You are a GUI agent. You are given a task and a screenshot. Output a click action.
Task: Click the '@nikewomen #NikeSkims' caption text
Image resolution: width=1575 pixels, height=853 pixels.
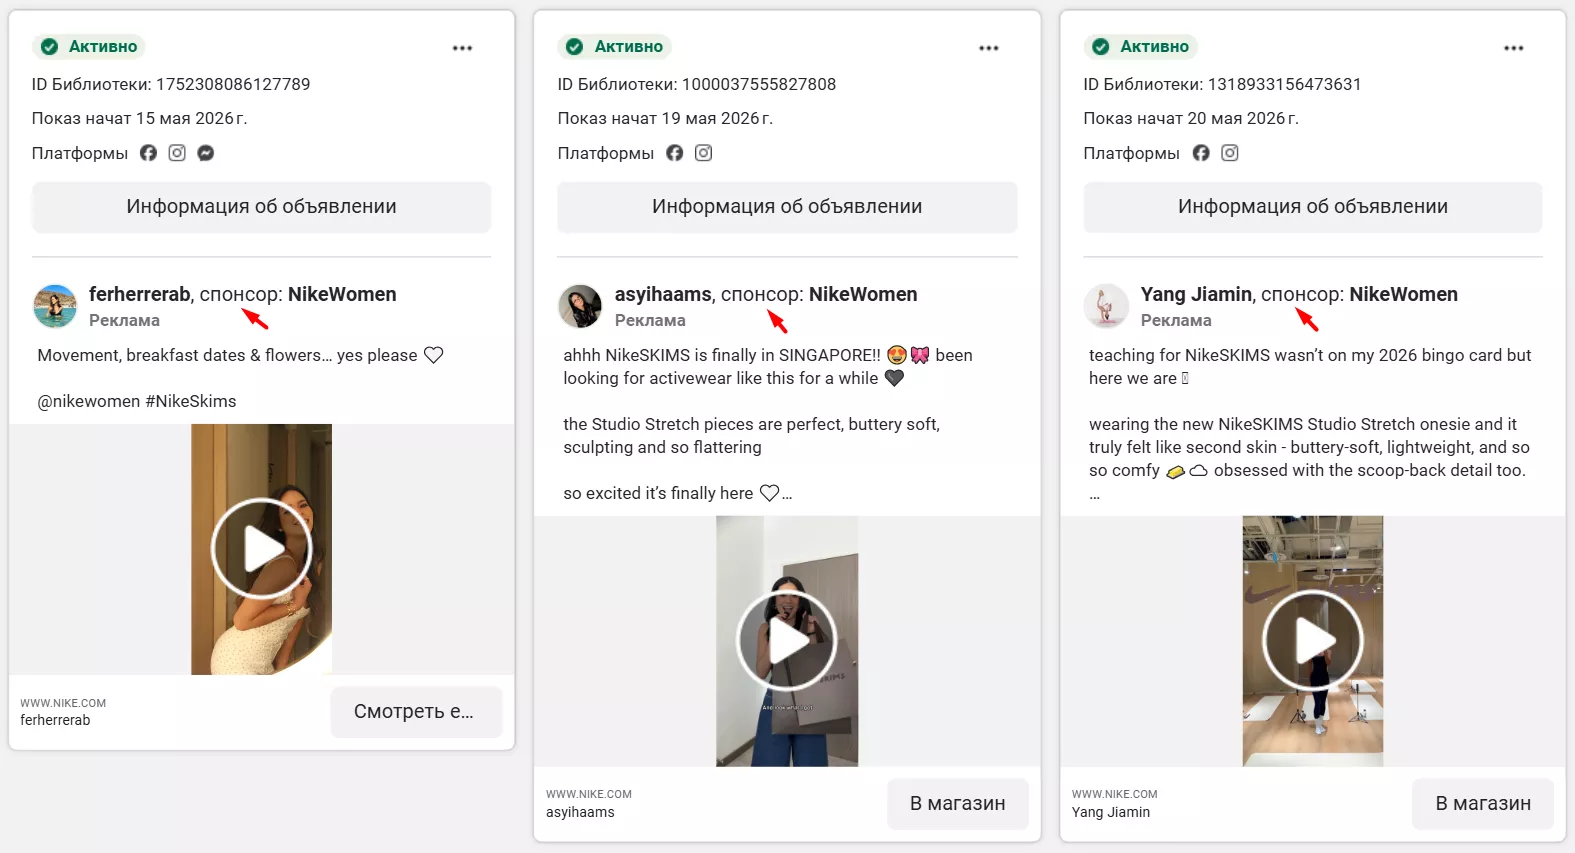click(x=137, y=401)
